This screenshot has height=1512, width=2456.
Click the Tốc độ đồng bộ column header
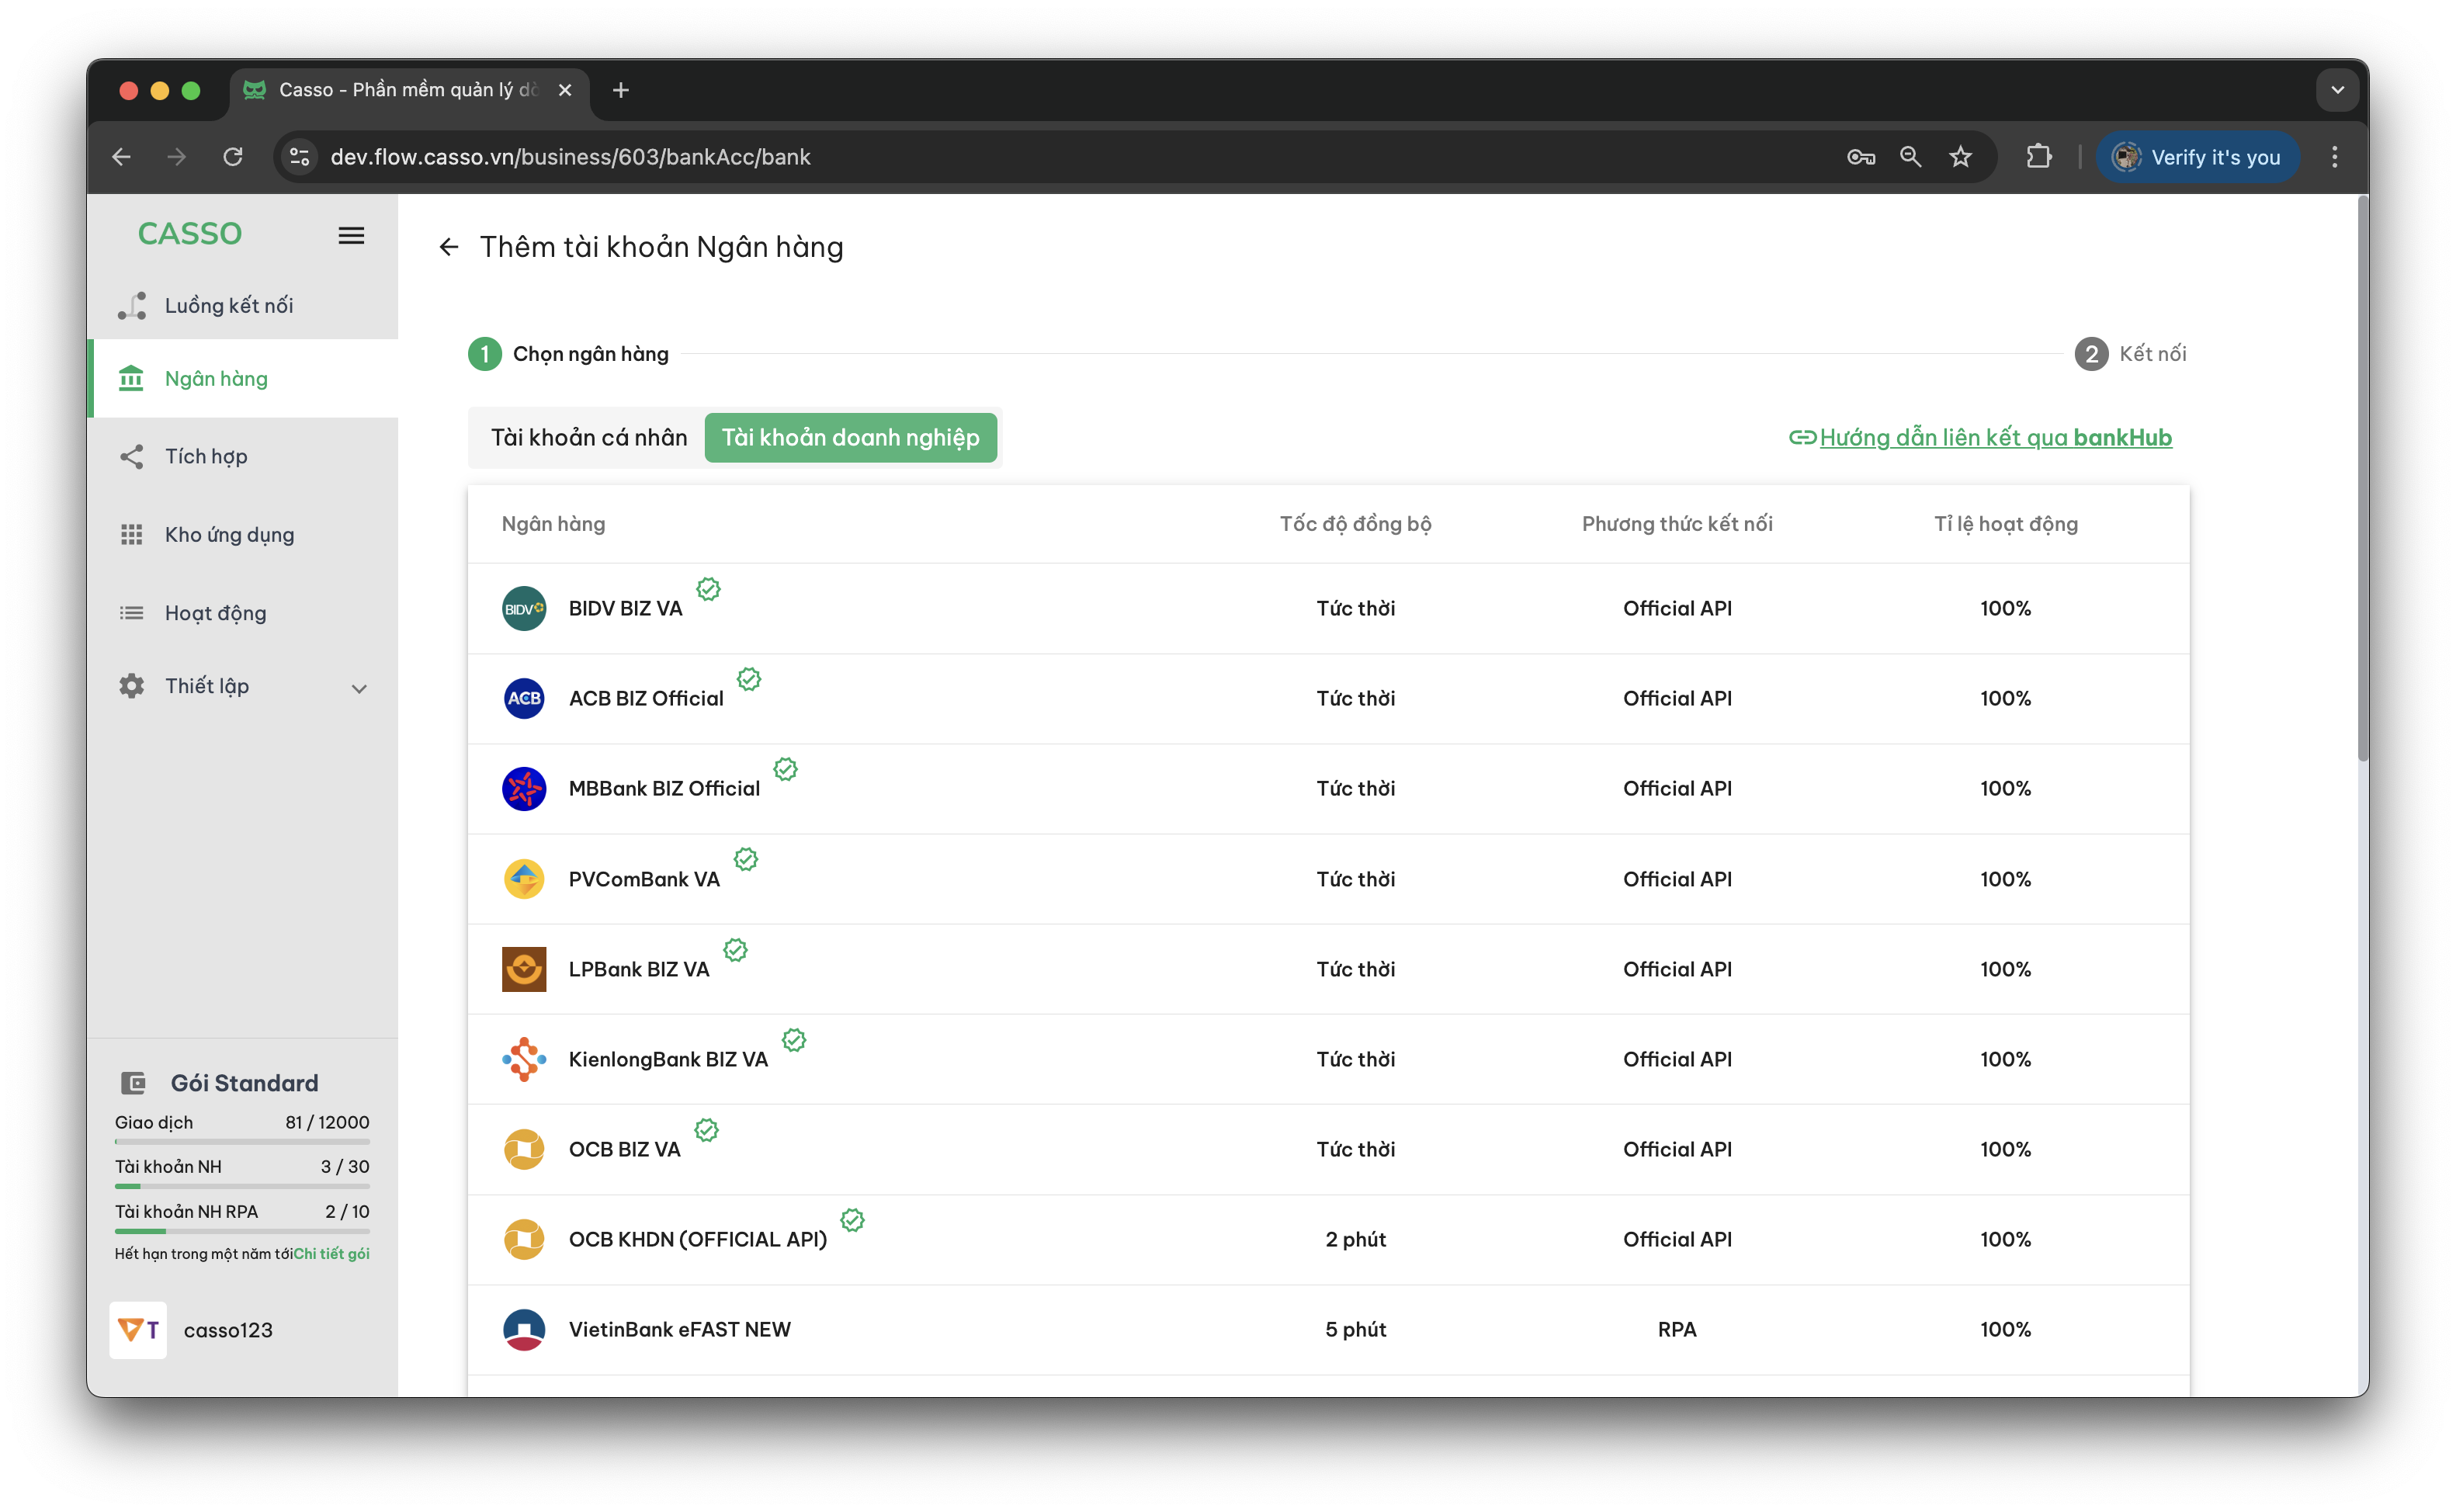1355,524
